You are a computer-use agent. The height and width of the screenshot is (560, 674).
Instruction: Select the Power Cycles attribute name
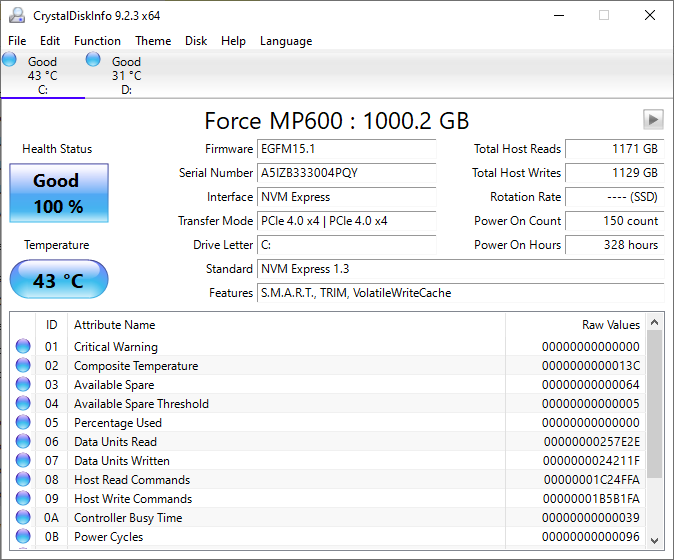[x=108, y=536]
